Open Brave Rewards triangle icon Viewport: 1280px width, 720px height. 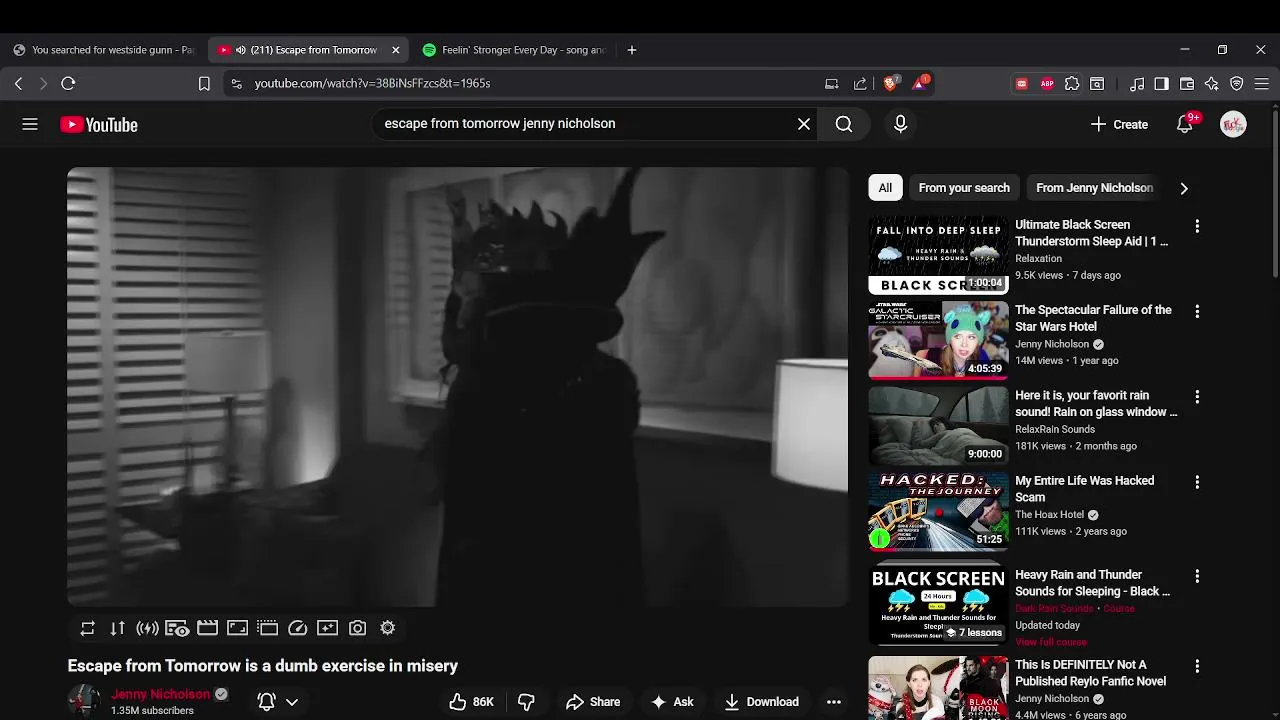click(x=920, y=84)
